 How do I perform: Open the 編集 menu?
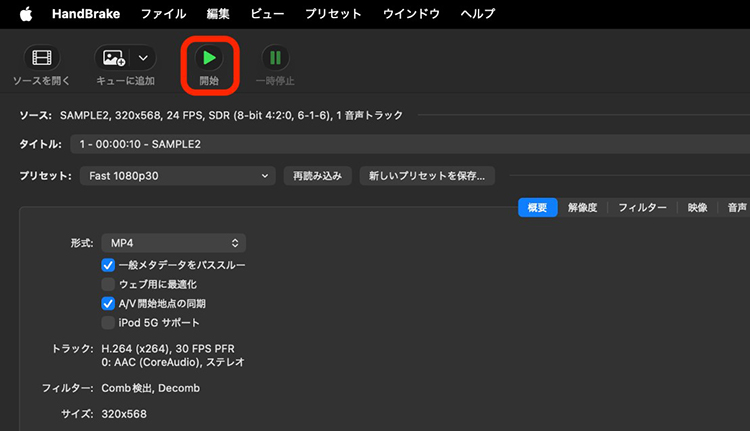click(x=218, y=14)
